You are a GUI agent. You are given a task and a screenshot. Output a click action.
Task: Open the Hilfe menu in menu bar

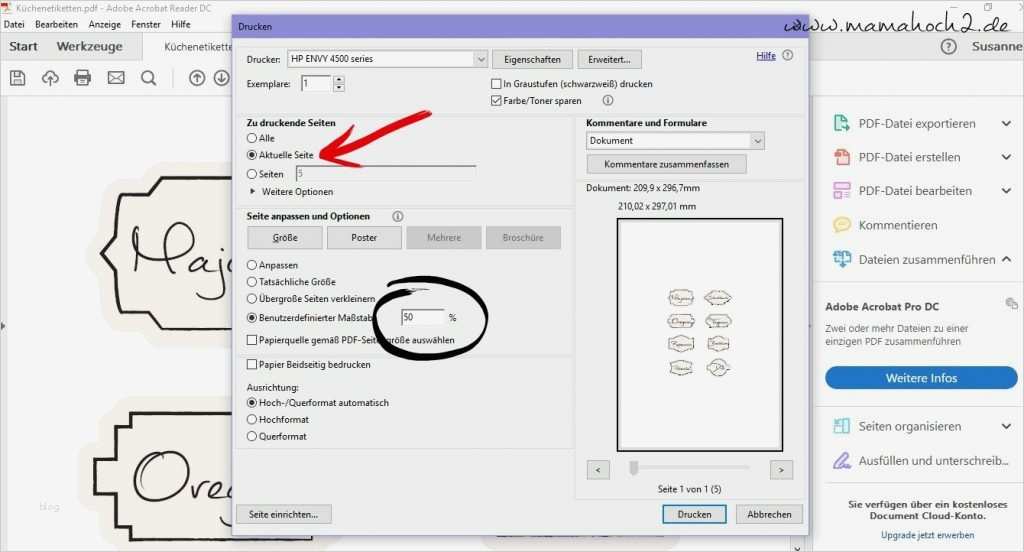(181, 24)
